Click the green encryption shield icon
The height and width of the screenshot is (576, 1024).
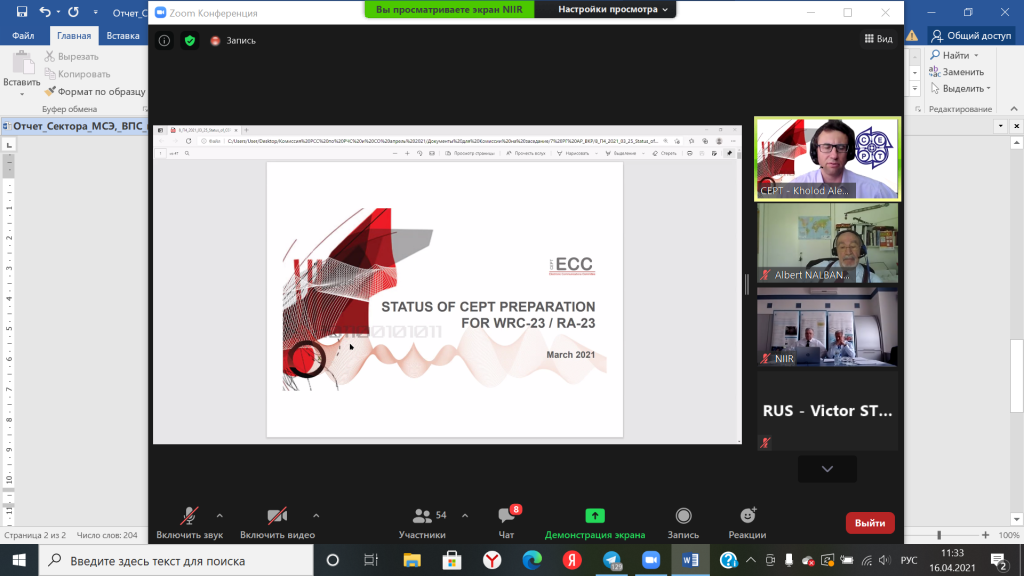click(x=190, y=40)
